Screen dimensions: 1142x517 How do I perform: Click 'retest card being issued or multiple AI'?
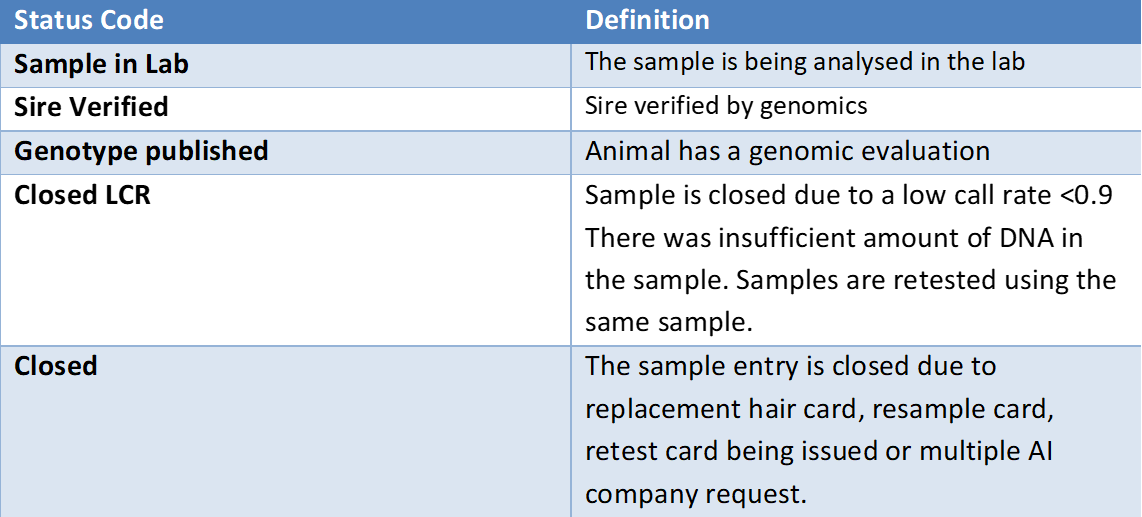click(x=821, y=451)
